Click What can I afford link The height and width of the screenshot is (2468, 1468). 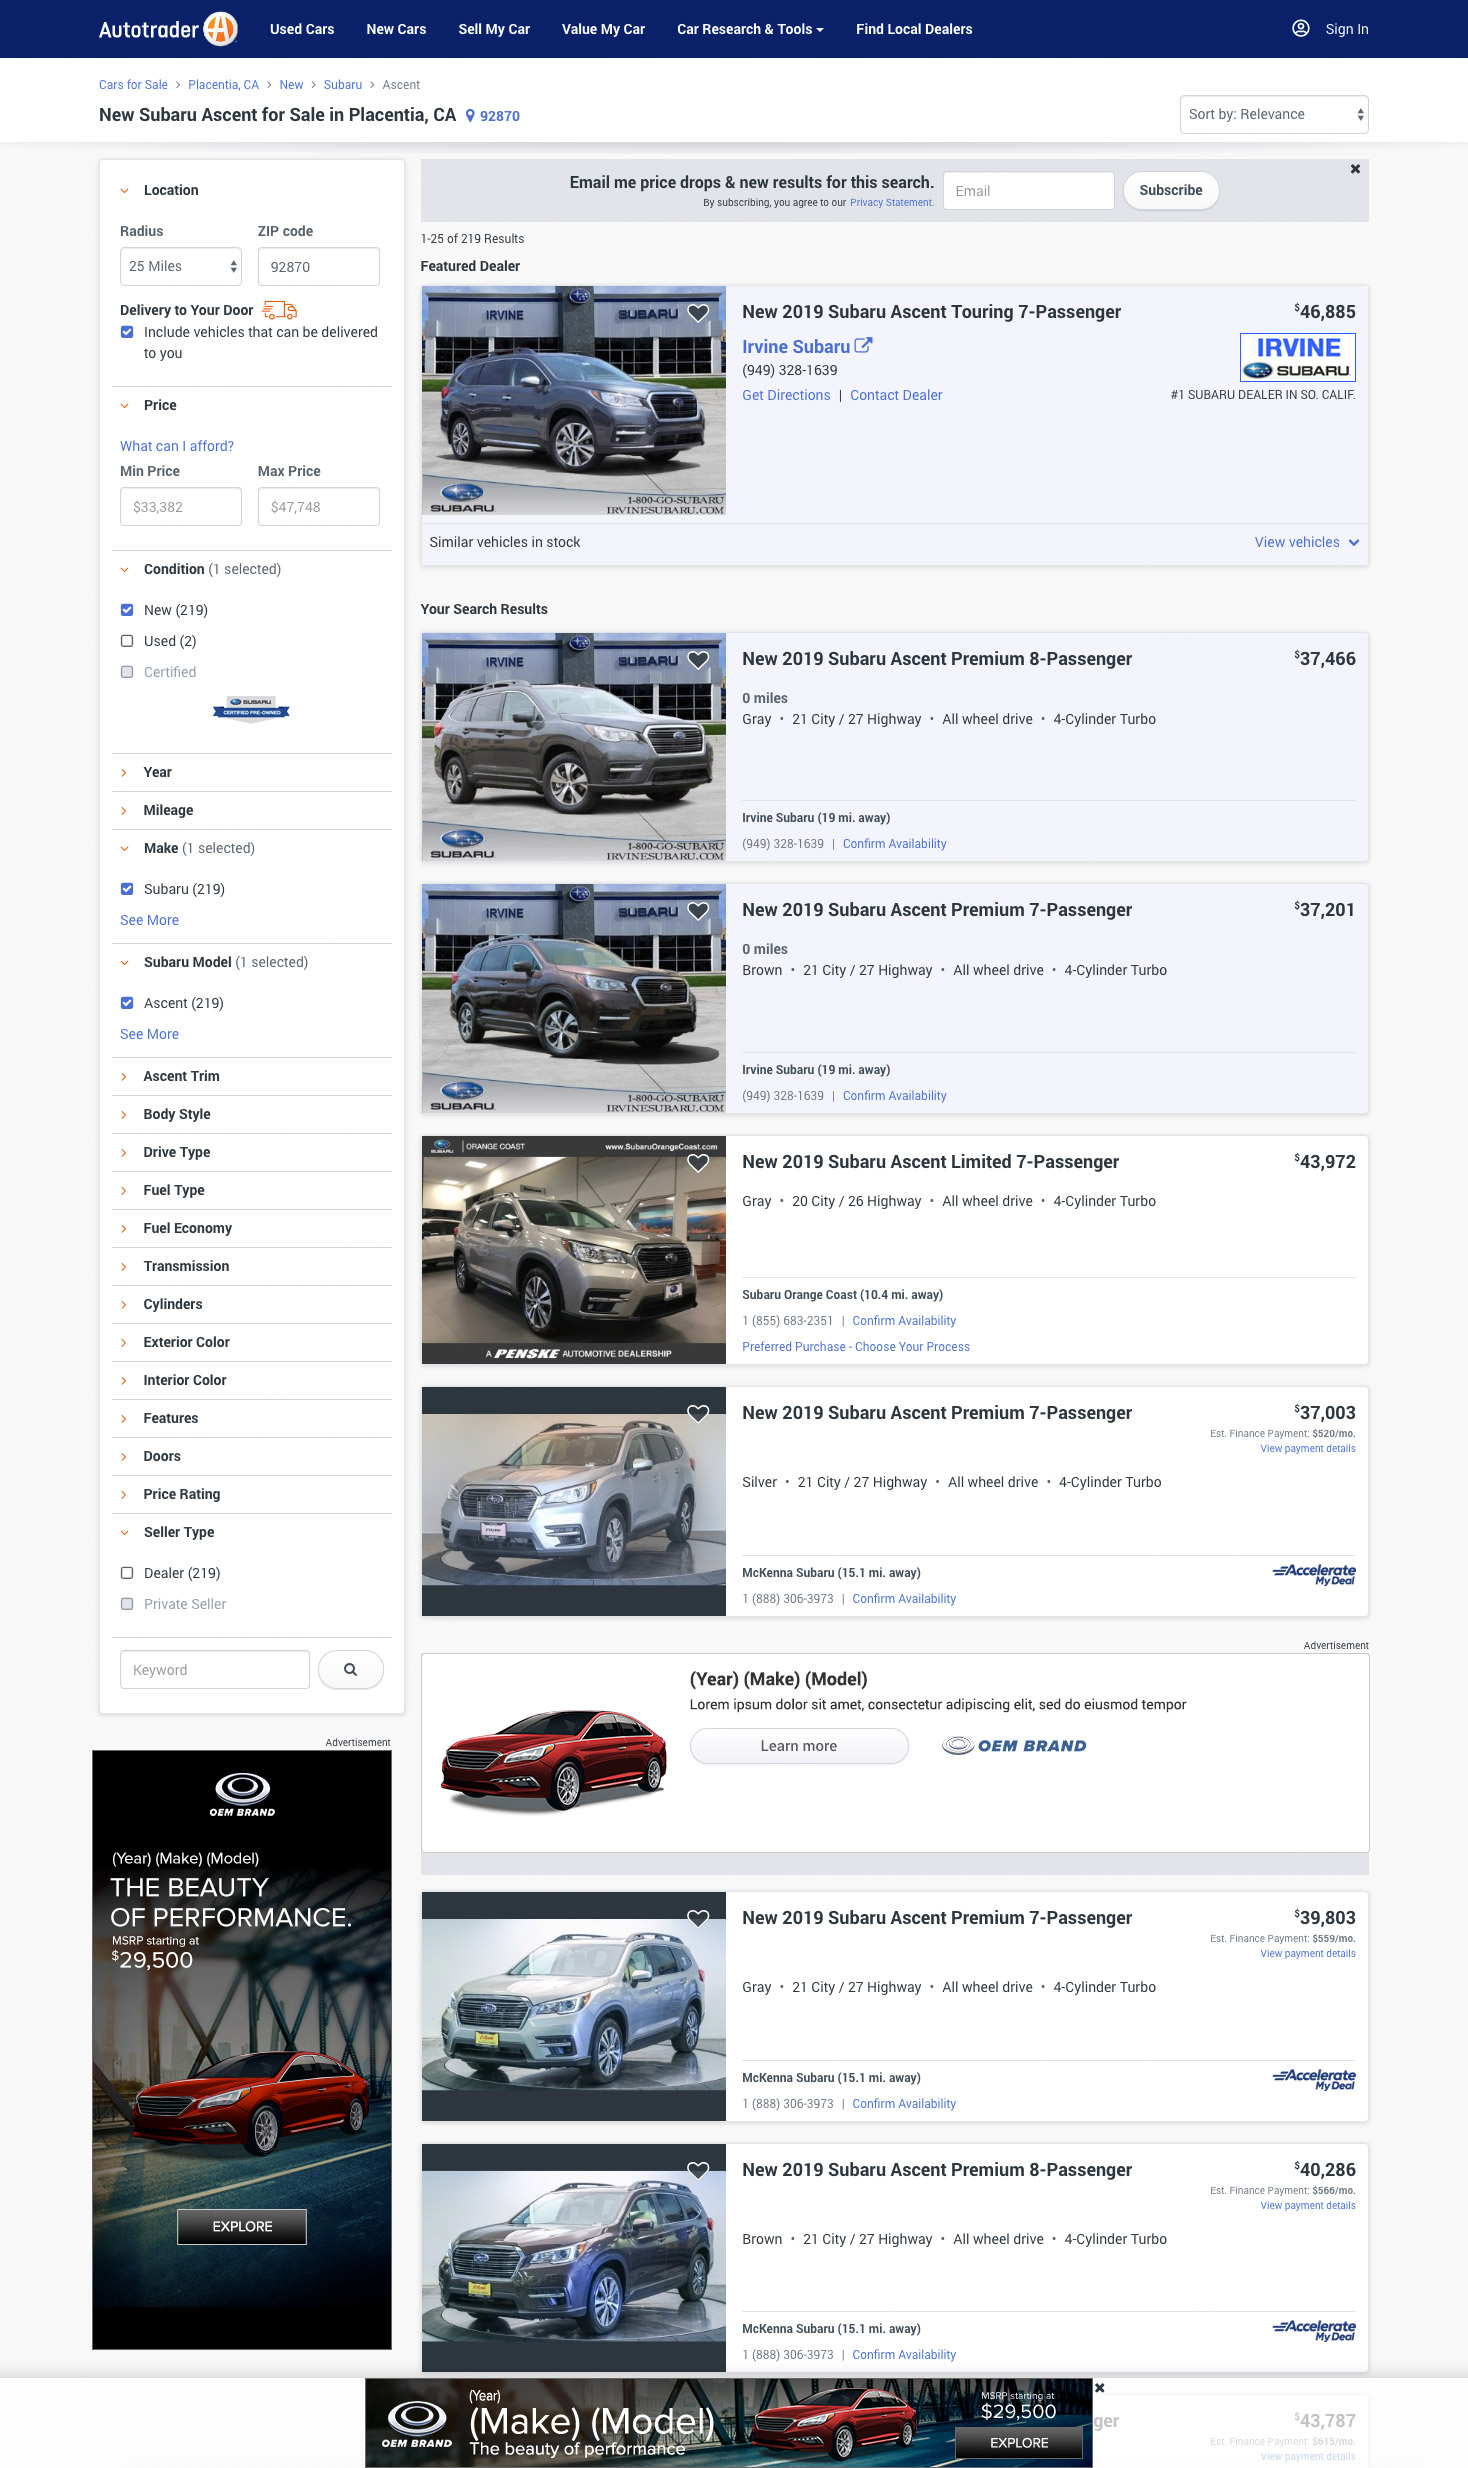point(177,446)
